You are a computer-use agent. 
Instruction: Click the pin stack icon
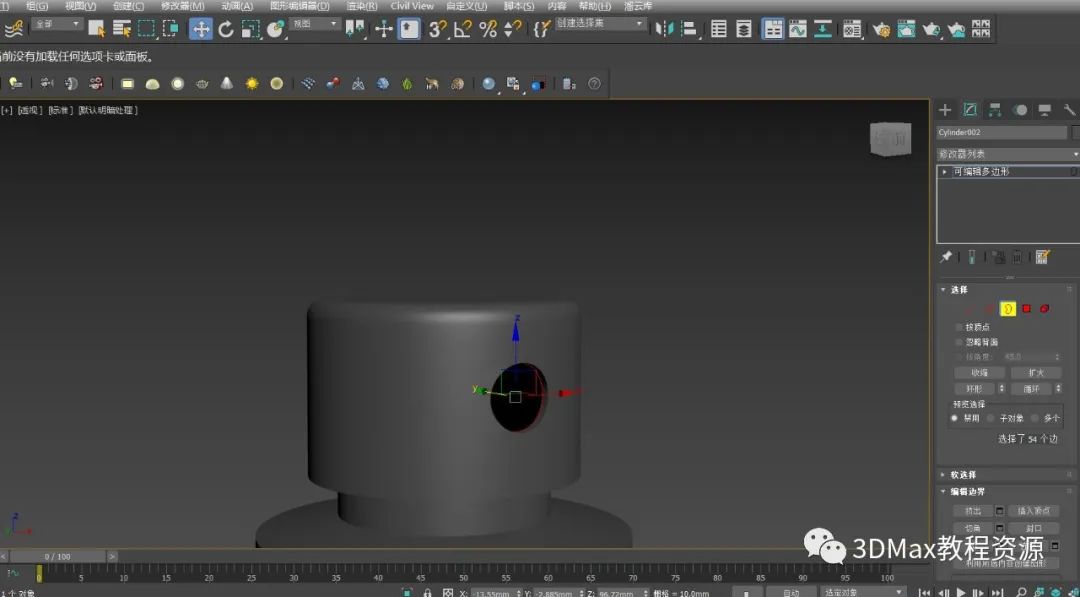[x=946, y=257]
